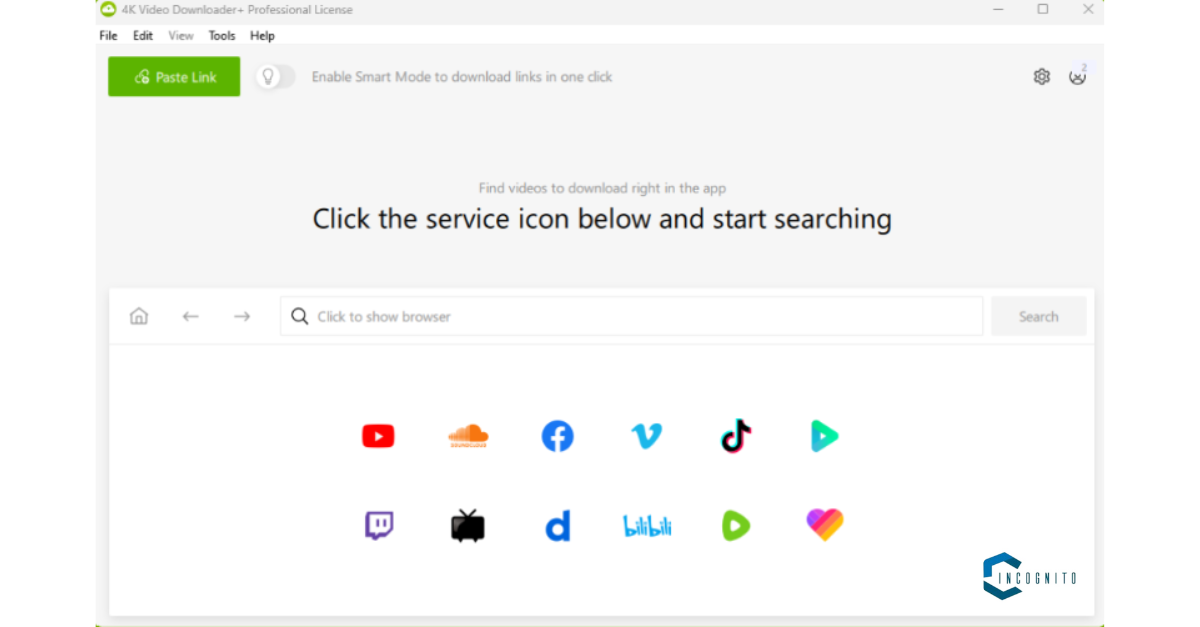
Task: Open the Facebook service icon
Action: pyautogui.click(x=558, y=436)
